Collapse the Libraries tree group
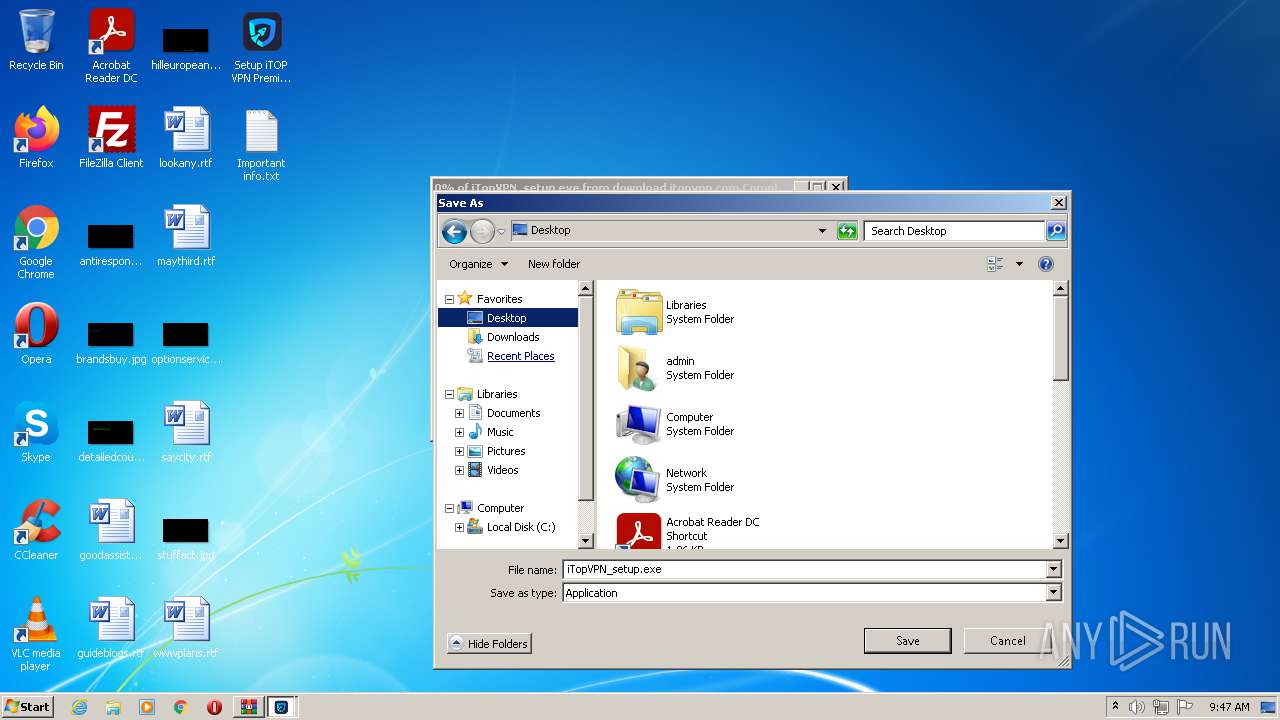Image resolution: width=1280 pixels, height=720 pixels. point(449,394)
